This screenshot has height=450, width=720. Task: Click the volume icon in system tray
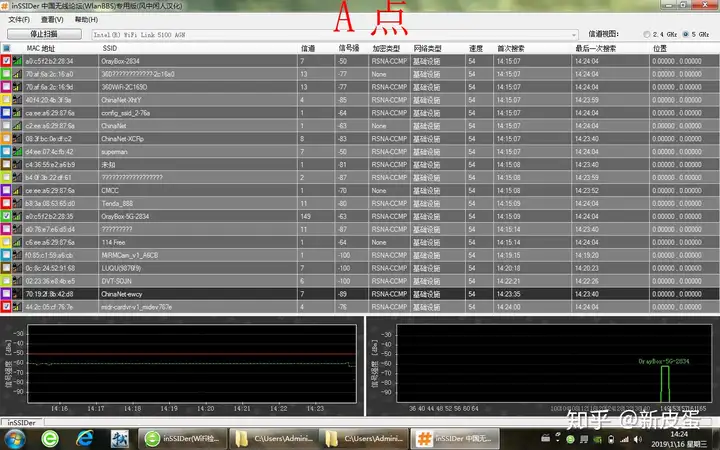click(x=638, y=439)
